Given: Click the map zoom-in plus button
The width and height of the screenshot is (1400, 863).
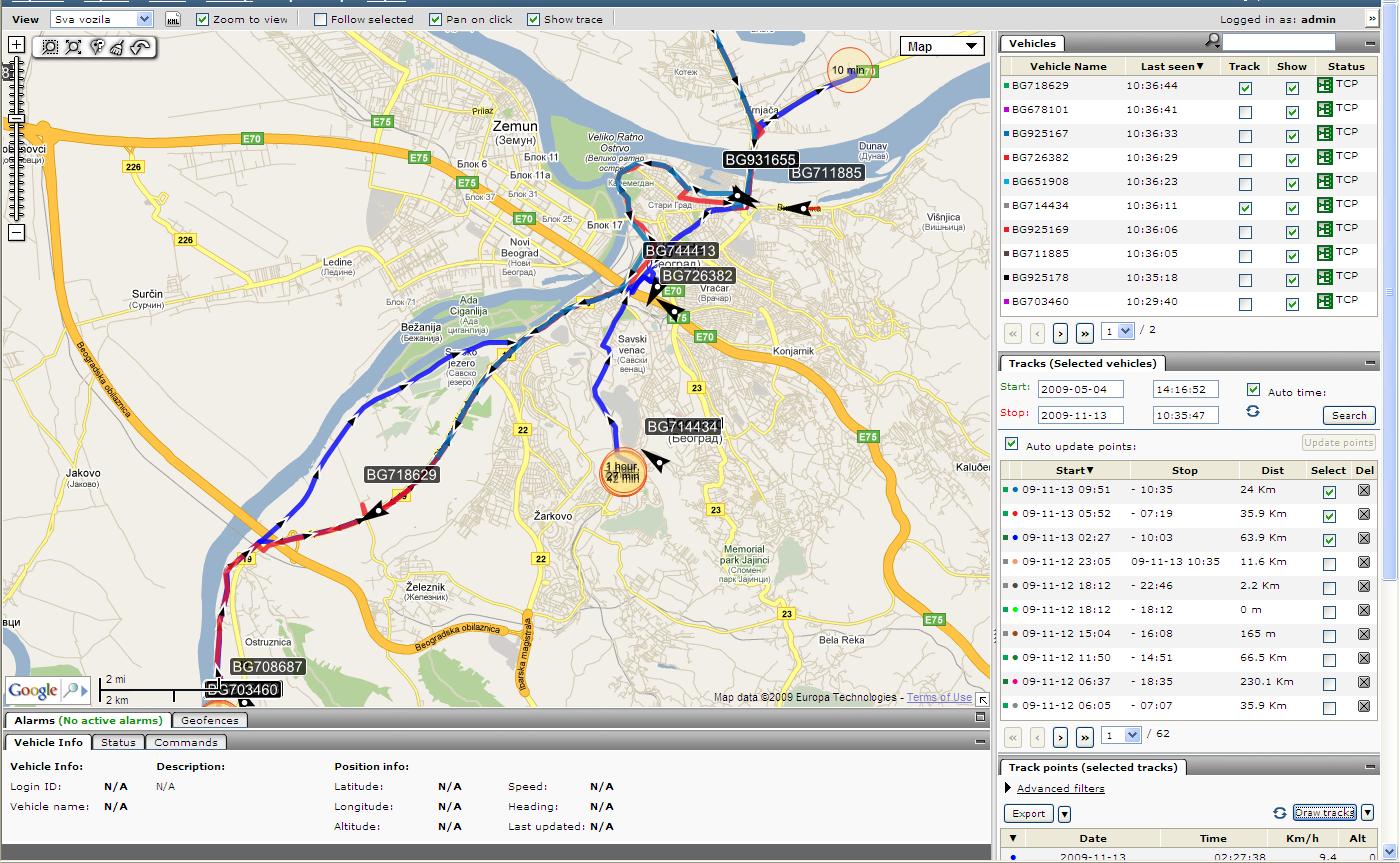Looking at the screenshot, I should 16,44.
